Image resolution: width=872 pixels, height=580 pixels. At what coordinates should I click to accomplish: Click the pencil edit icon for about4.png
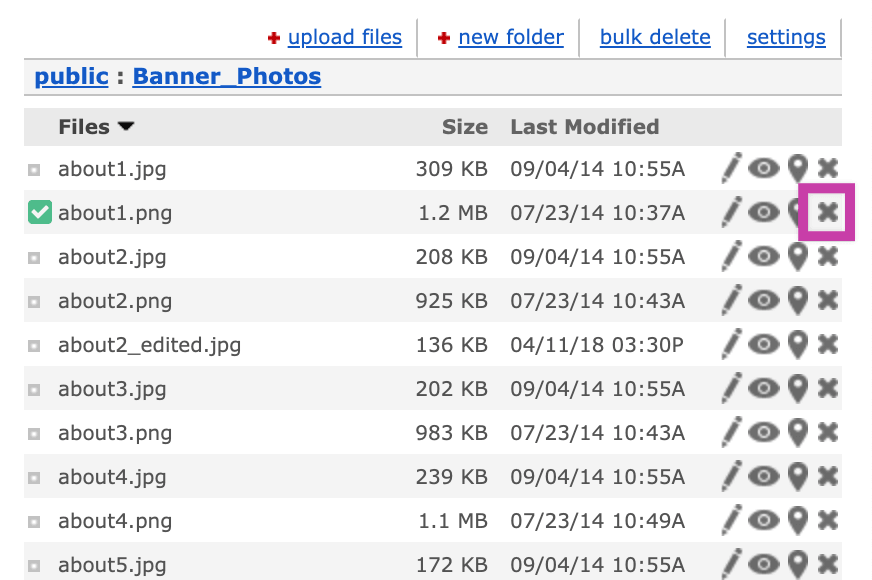click(731, 520)
